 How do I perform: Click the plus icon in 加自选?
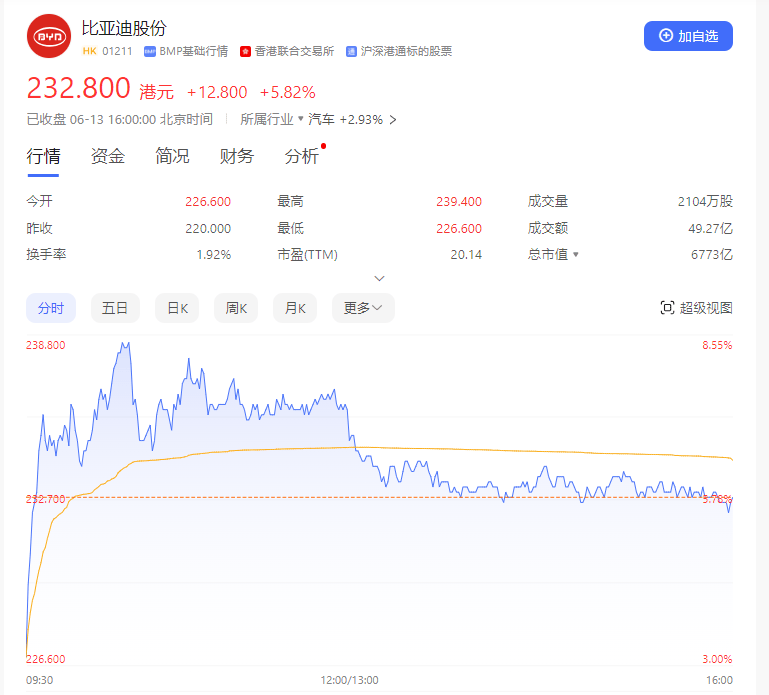pyautogui.click(x=666, y=36)
